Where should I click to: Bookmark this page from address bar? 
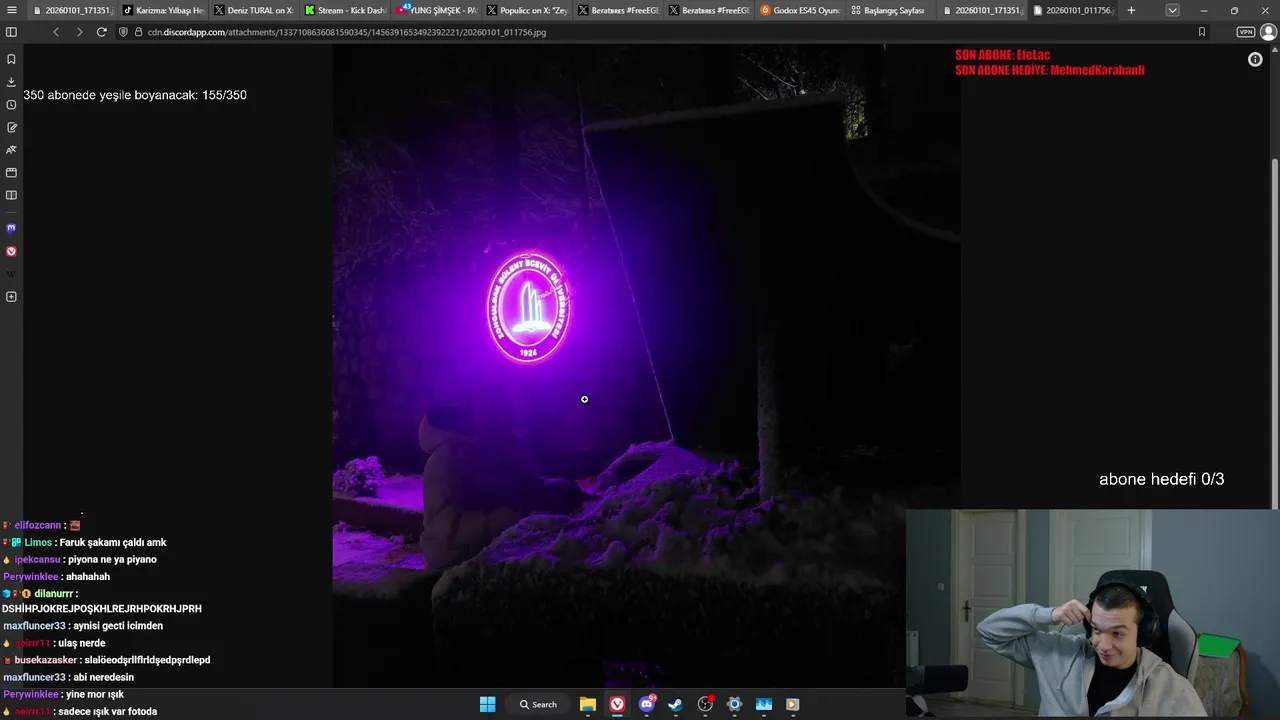click(1201, 32)
